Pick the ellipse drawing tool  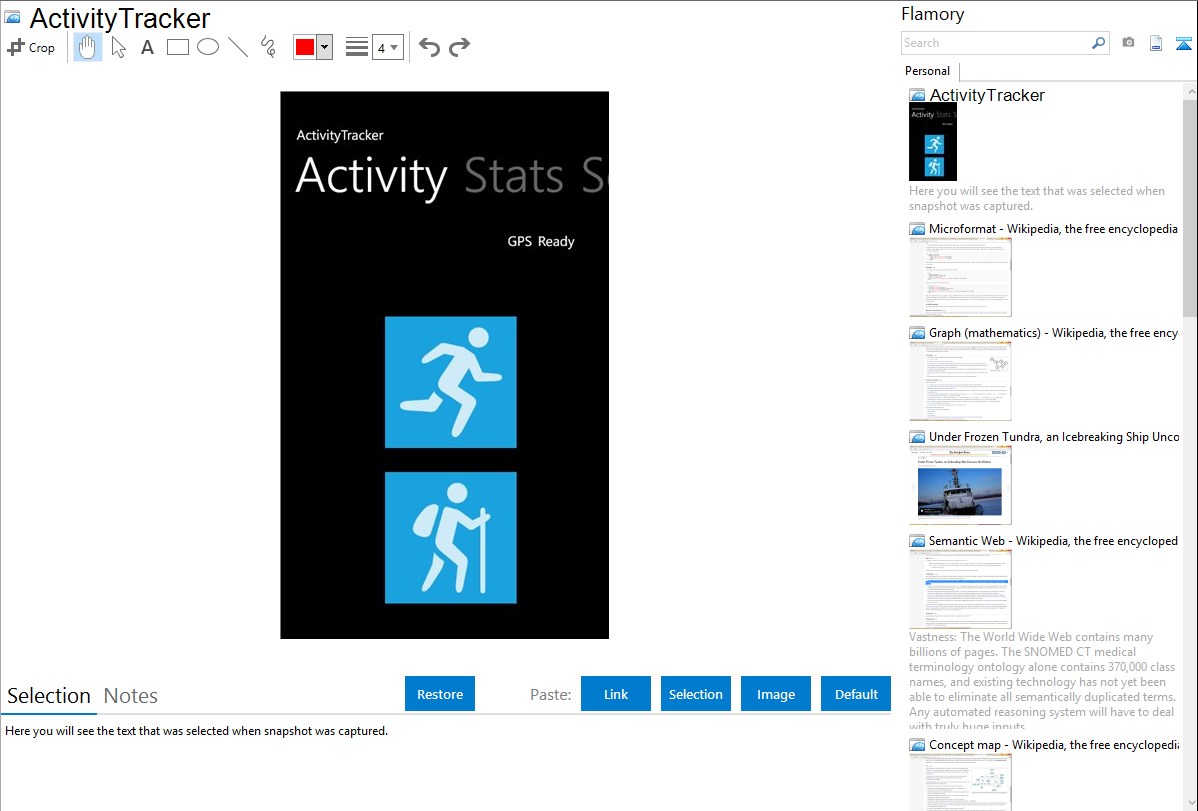pyautogui.click(x=208, y=47)
